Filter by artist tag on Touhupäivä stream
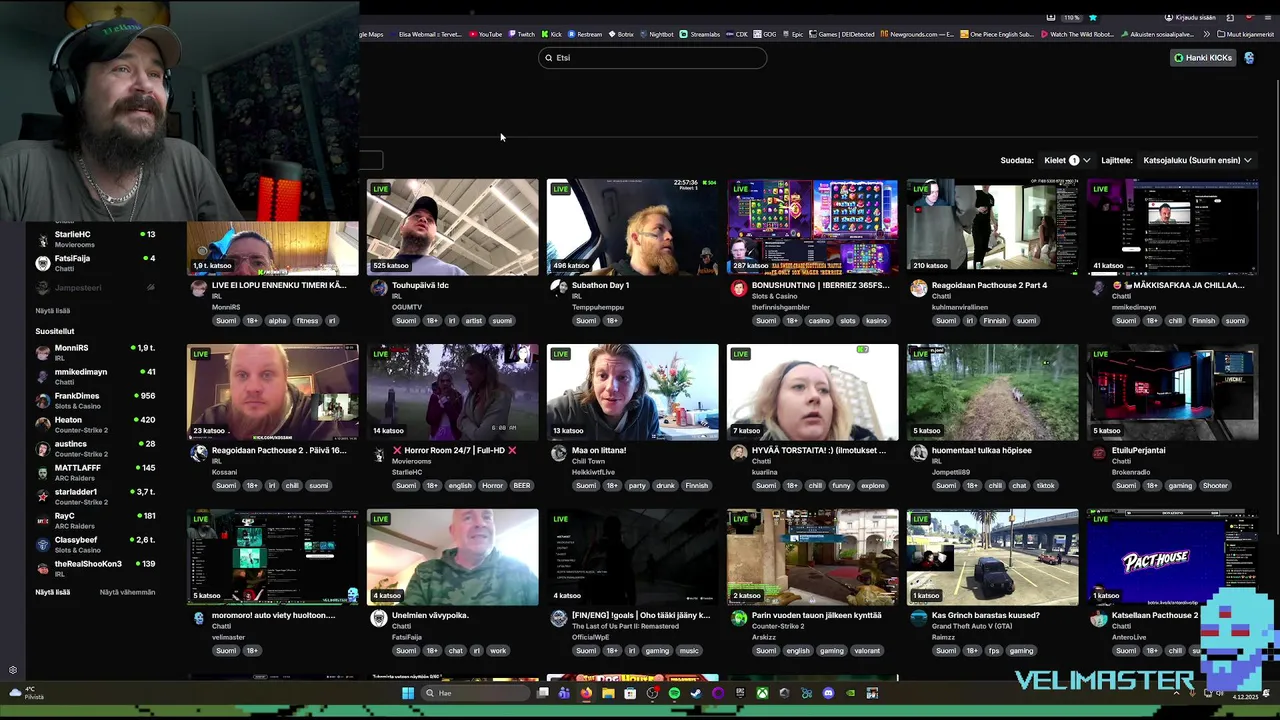Screen dimensions: 1280x720 point(473,321)
